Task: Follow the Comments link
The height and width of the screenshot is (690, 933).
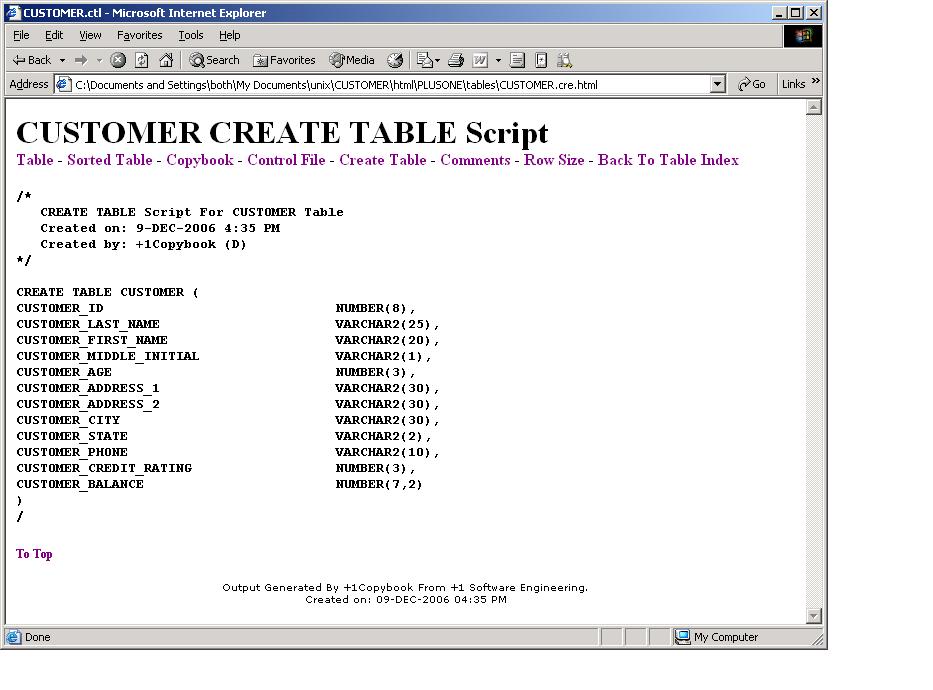Action: tap(475, 160)
